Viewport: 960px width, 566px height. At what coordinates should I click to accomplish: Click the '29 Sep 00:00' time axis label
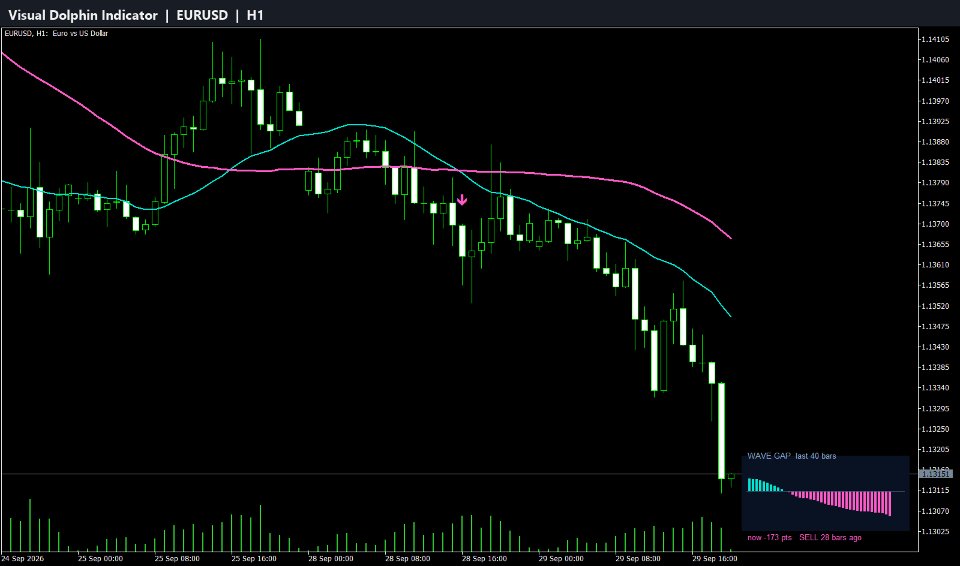click(x=561, y=559)
